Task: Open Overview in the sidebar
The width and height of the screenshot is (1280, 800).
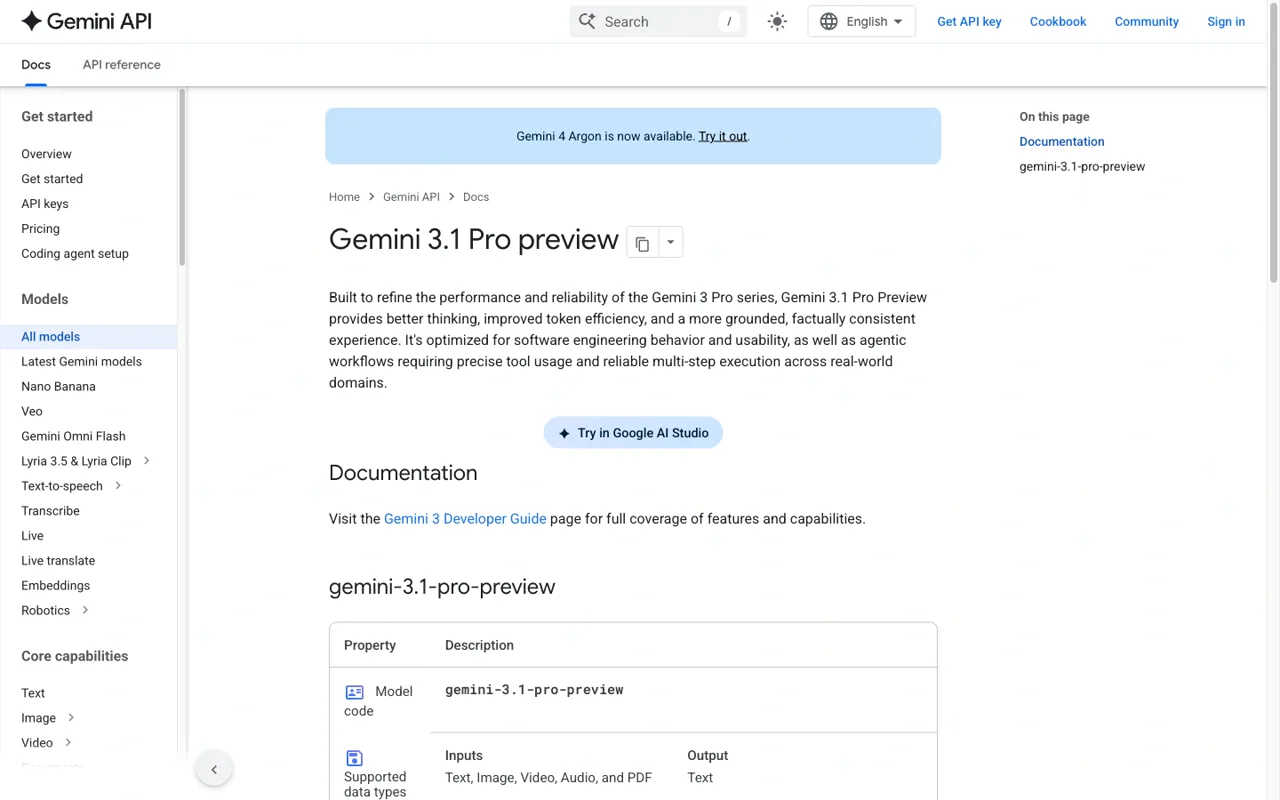Action: point(46,154)
